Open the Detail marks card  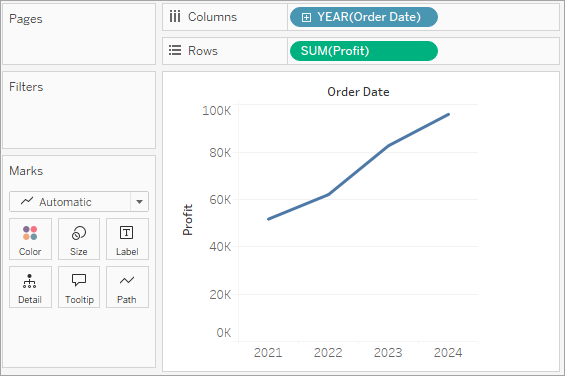coord(30,287)
